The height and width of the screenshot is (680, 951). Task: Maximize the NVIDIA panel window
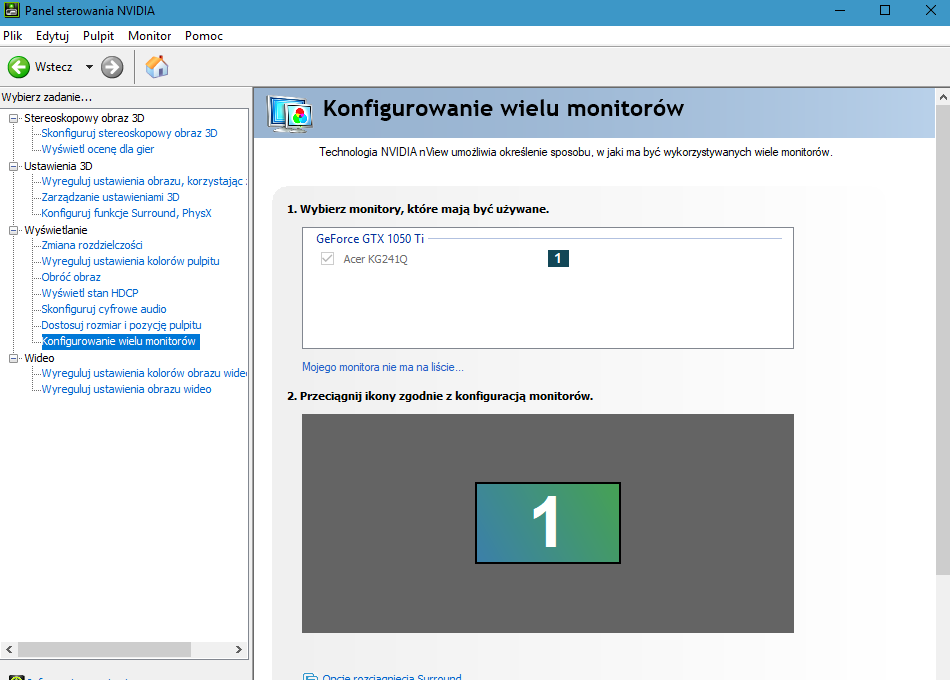click(x=885, y=10)
